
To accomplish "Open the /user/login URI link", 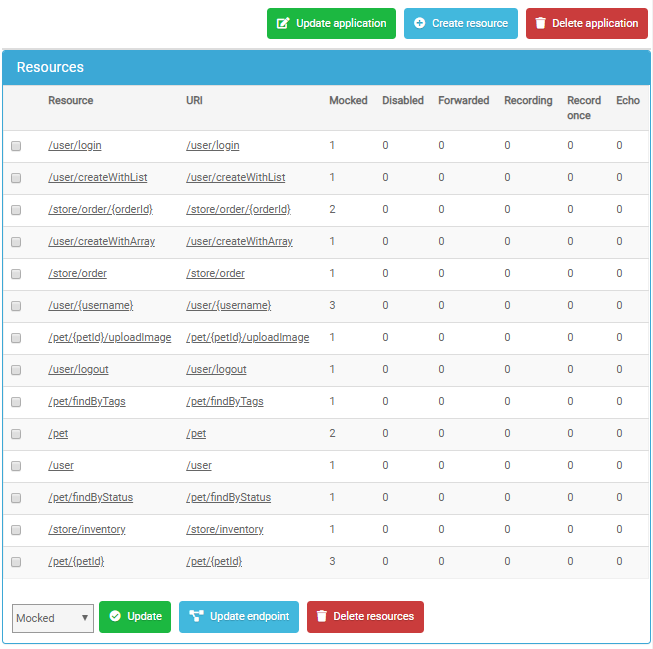I will coord(213,145).
